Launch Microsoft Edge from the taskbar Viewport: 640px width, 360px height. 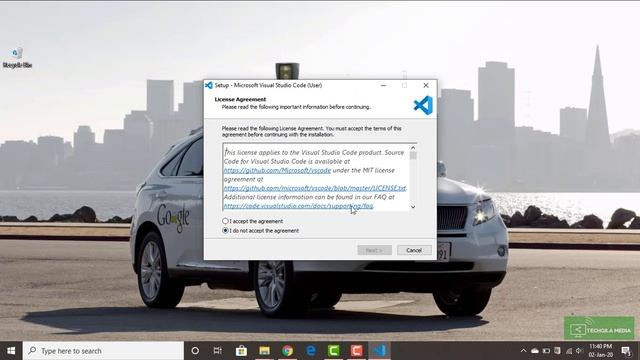tap(311, 351)
